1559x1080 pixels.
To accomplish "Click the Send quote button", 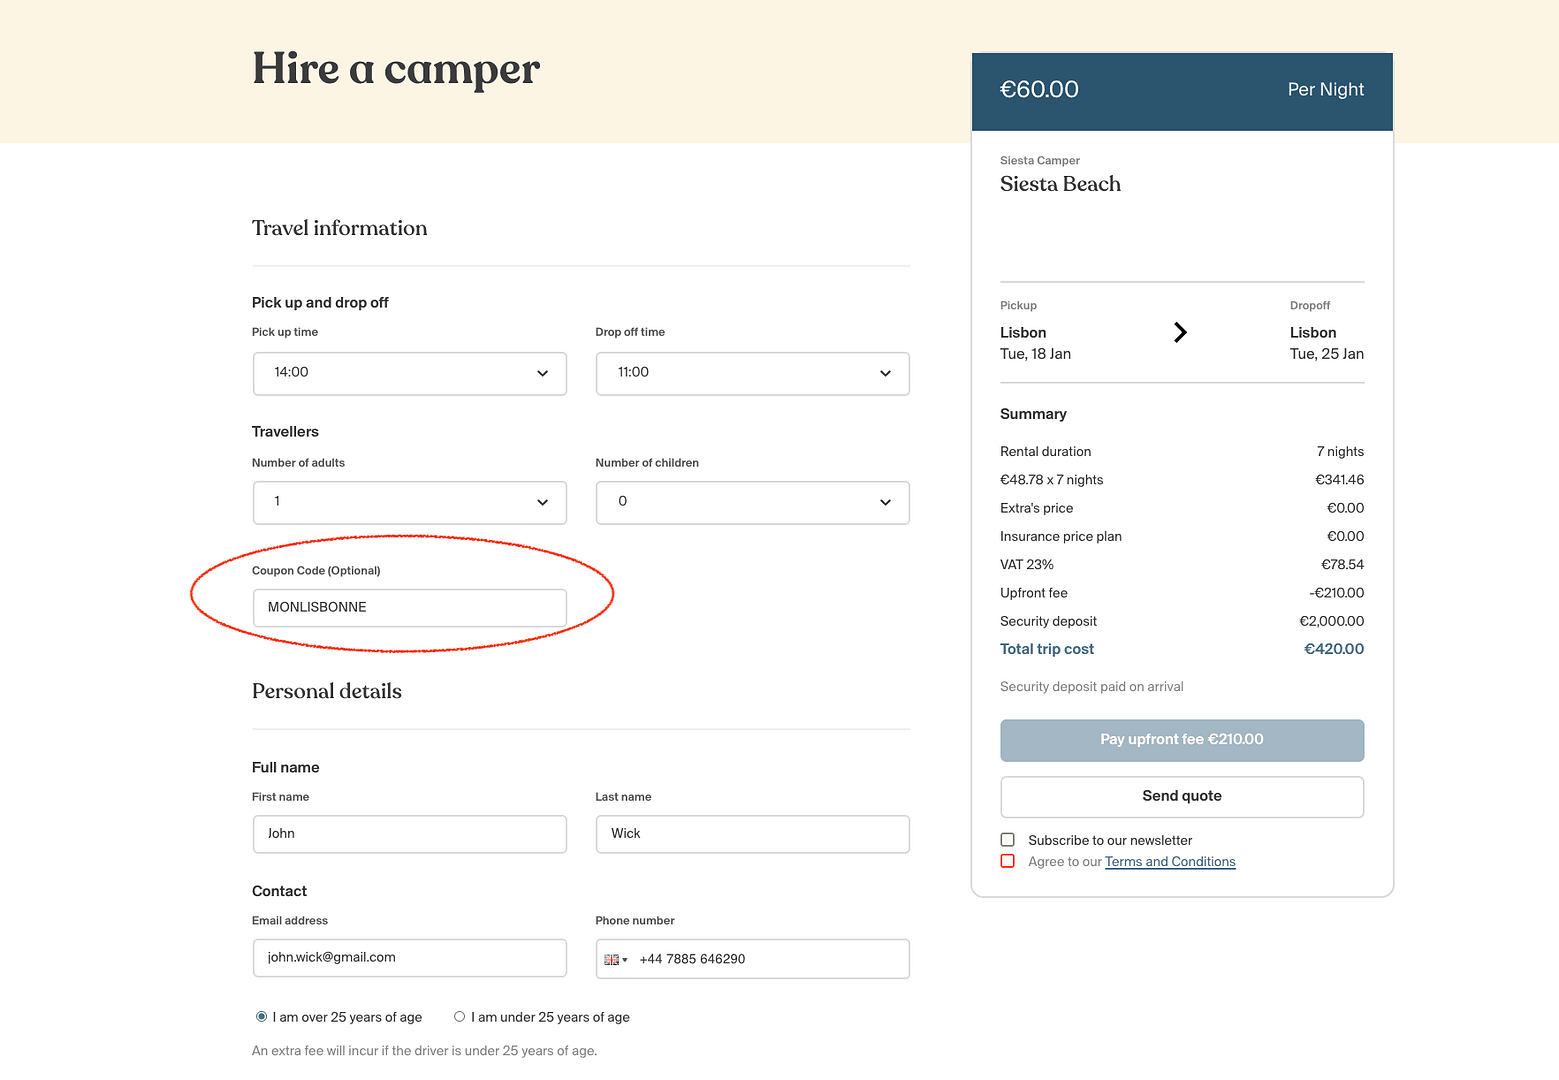I will tap(1182, 796).
